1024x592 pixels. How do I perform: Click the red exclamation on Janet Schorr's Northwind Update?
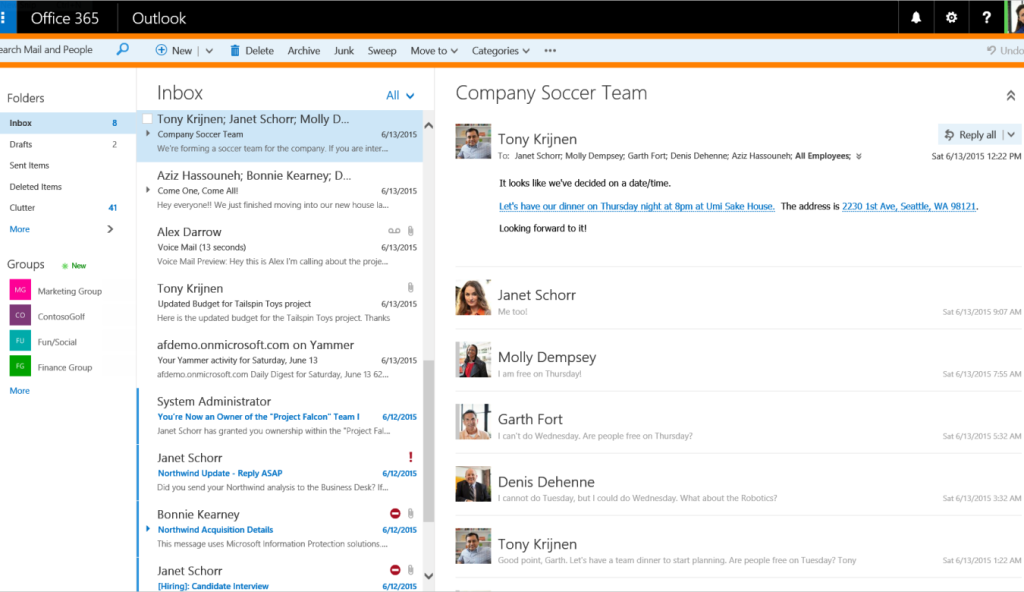click(x=409, y=456)
